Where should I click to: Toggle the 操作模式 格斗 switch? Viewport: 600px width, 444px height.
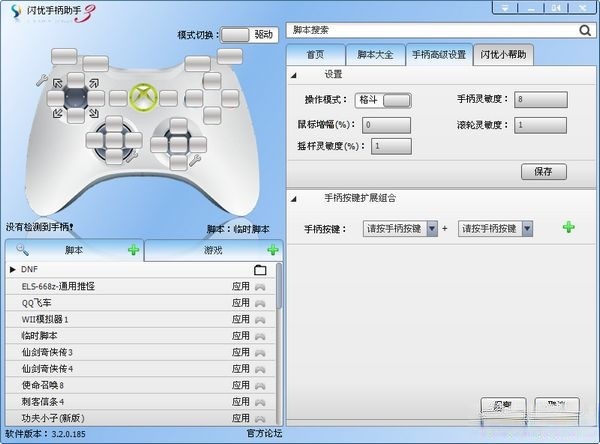click(383, 100)
